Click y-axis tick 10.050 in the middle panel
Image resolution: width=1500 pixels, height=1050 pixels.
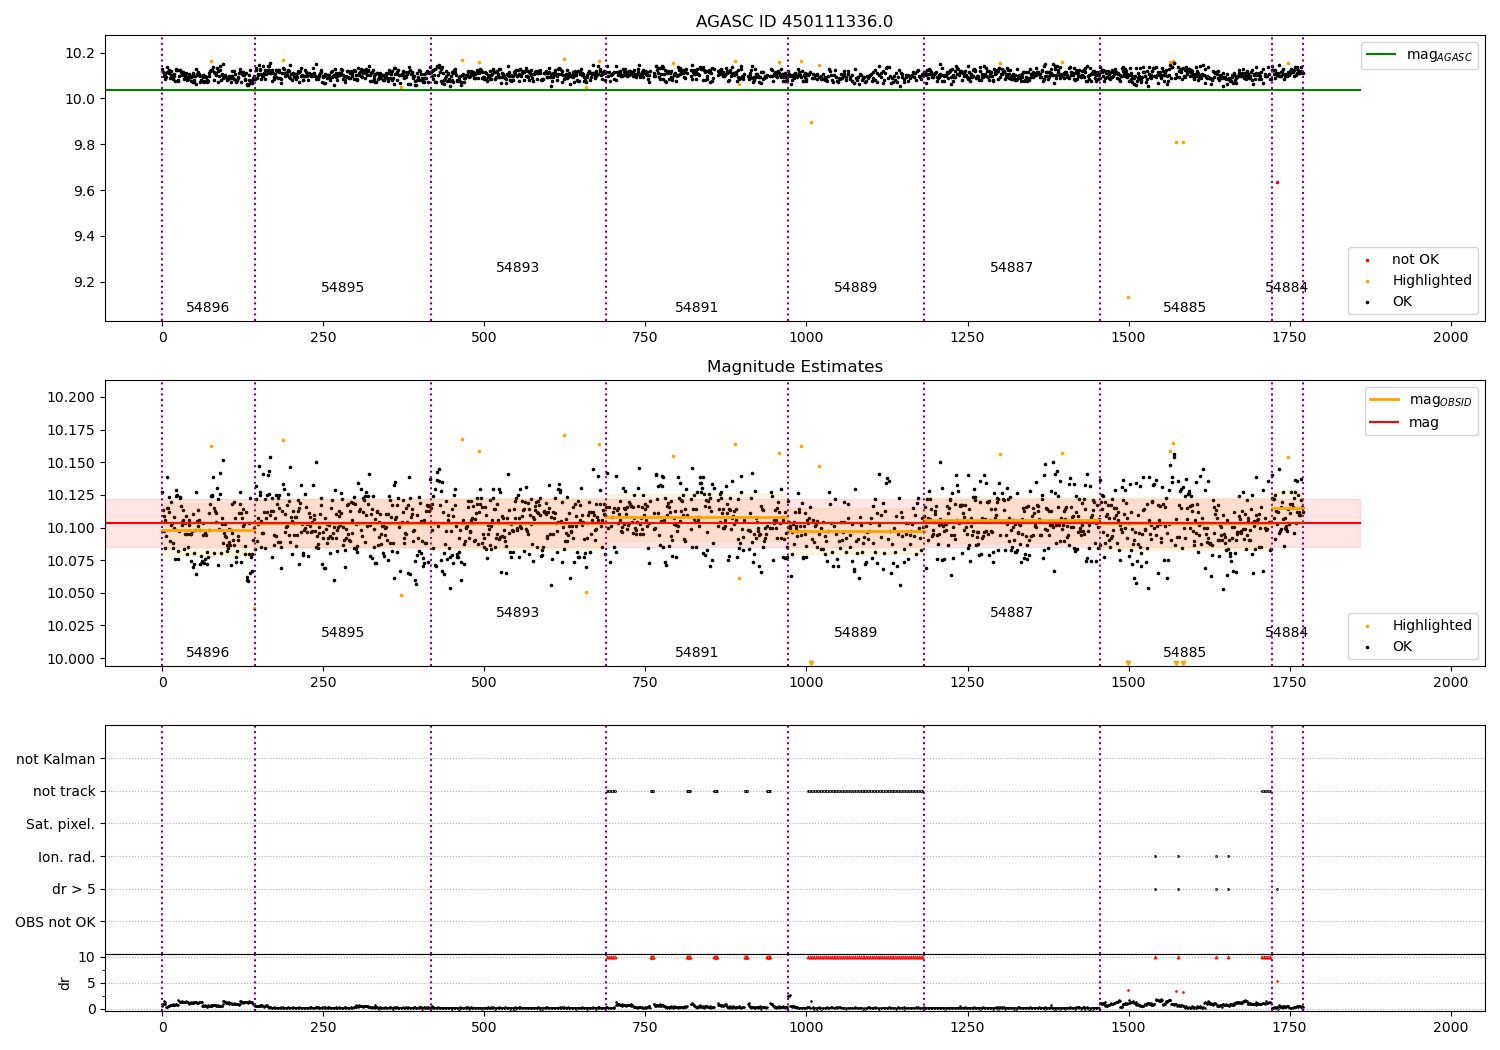[71, 594]
